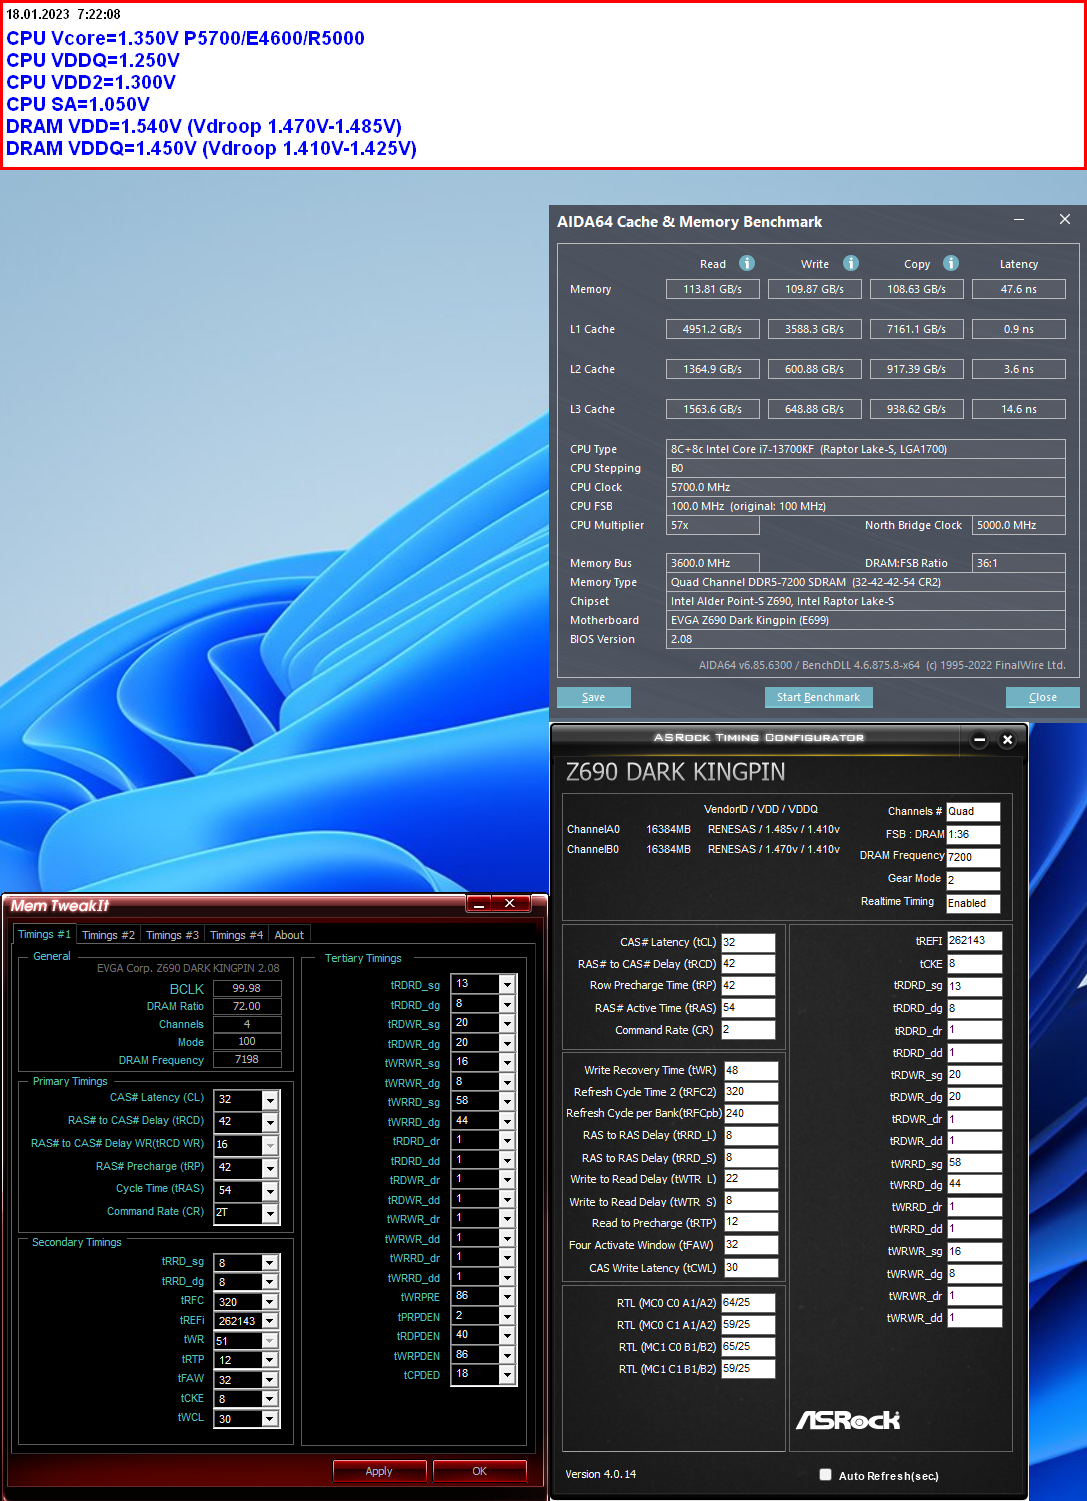
Task: Click the RTL (MC0 C0 A1/A2) field
Action: [x=748, y=1303]
